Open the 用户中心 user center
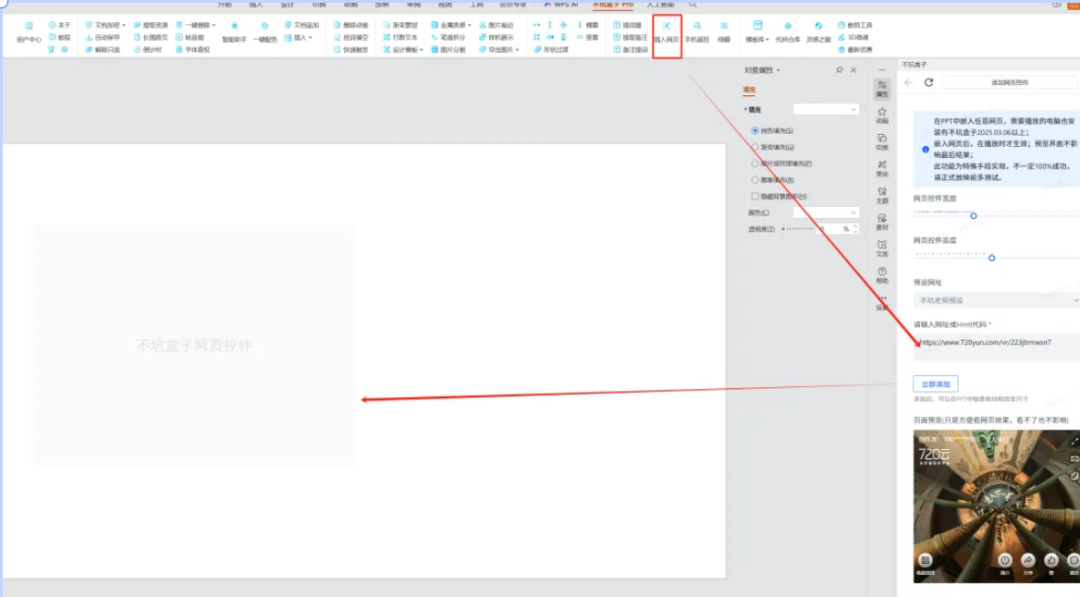The image size is (1080, 597). point(29,30)
